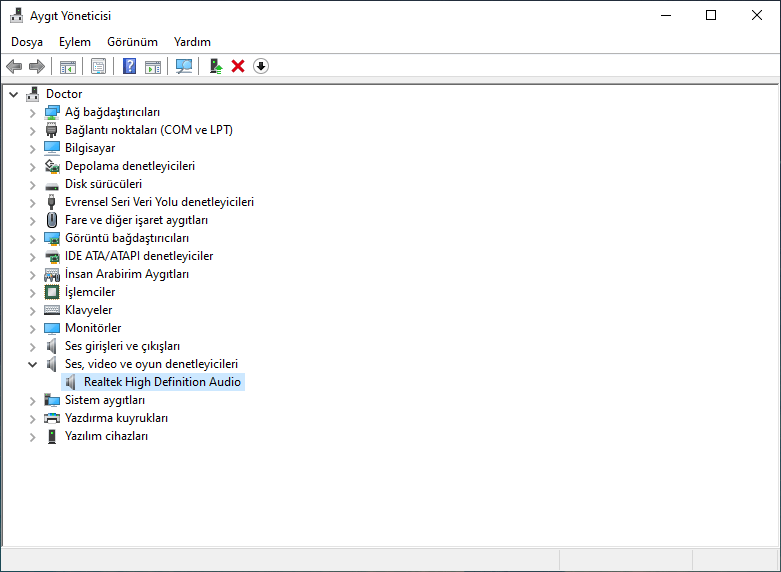
Task: Click the Fare ve diğer işaret mouse icon
Action: 52,220
